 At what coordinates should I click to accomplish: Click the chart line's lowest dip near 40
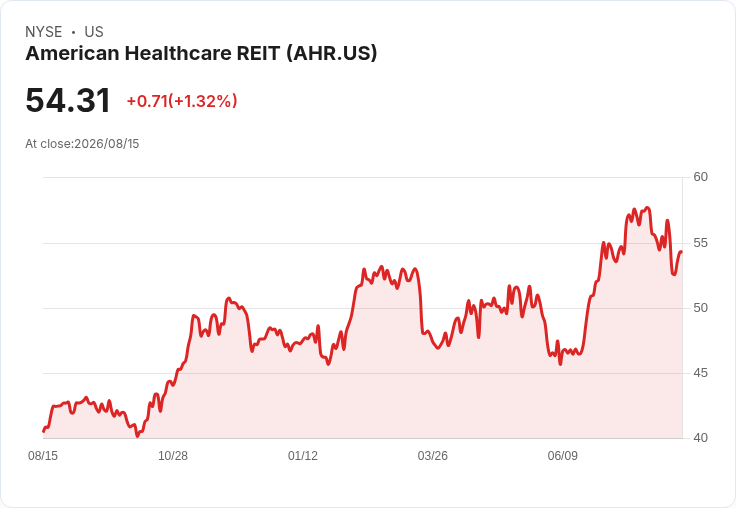click(x=138, y=436)
